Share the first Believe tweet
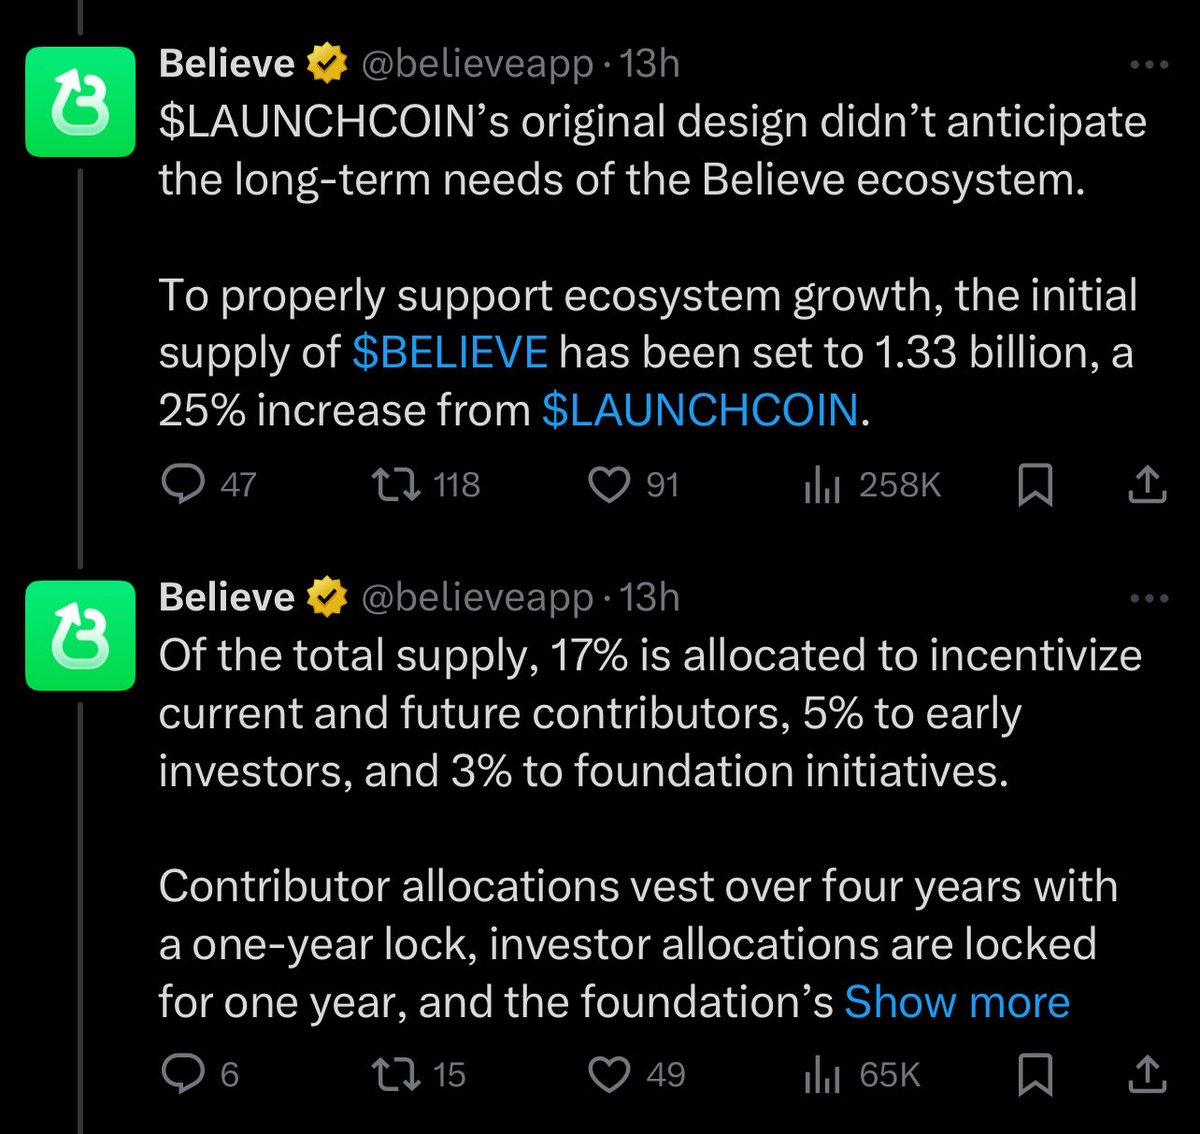Screen dimensions: 1200x1134 [x=1147, y=485]
